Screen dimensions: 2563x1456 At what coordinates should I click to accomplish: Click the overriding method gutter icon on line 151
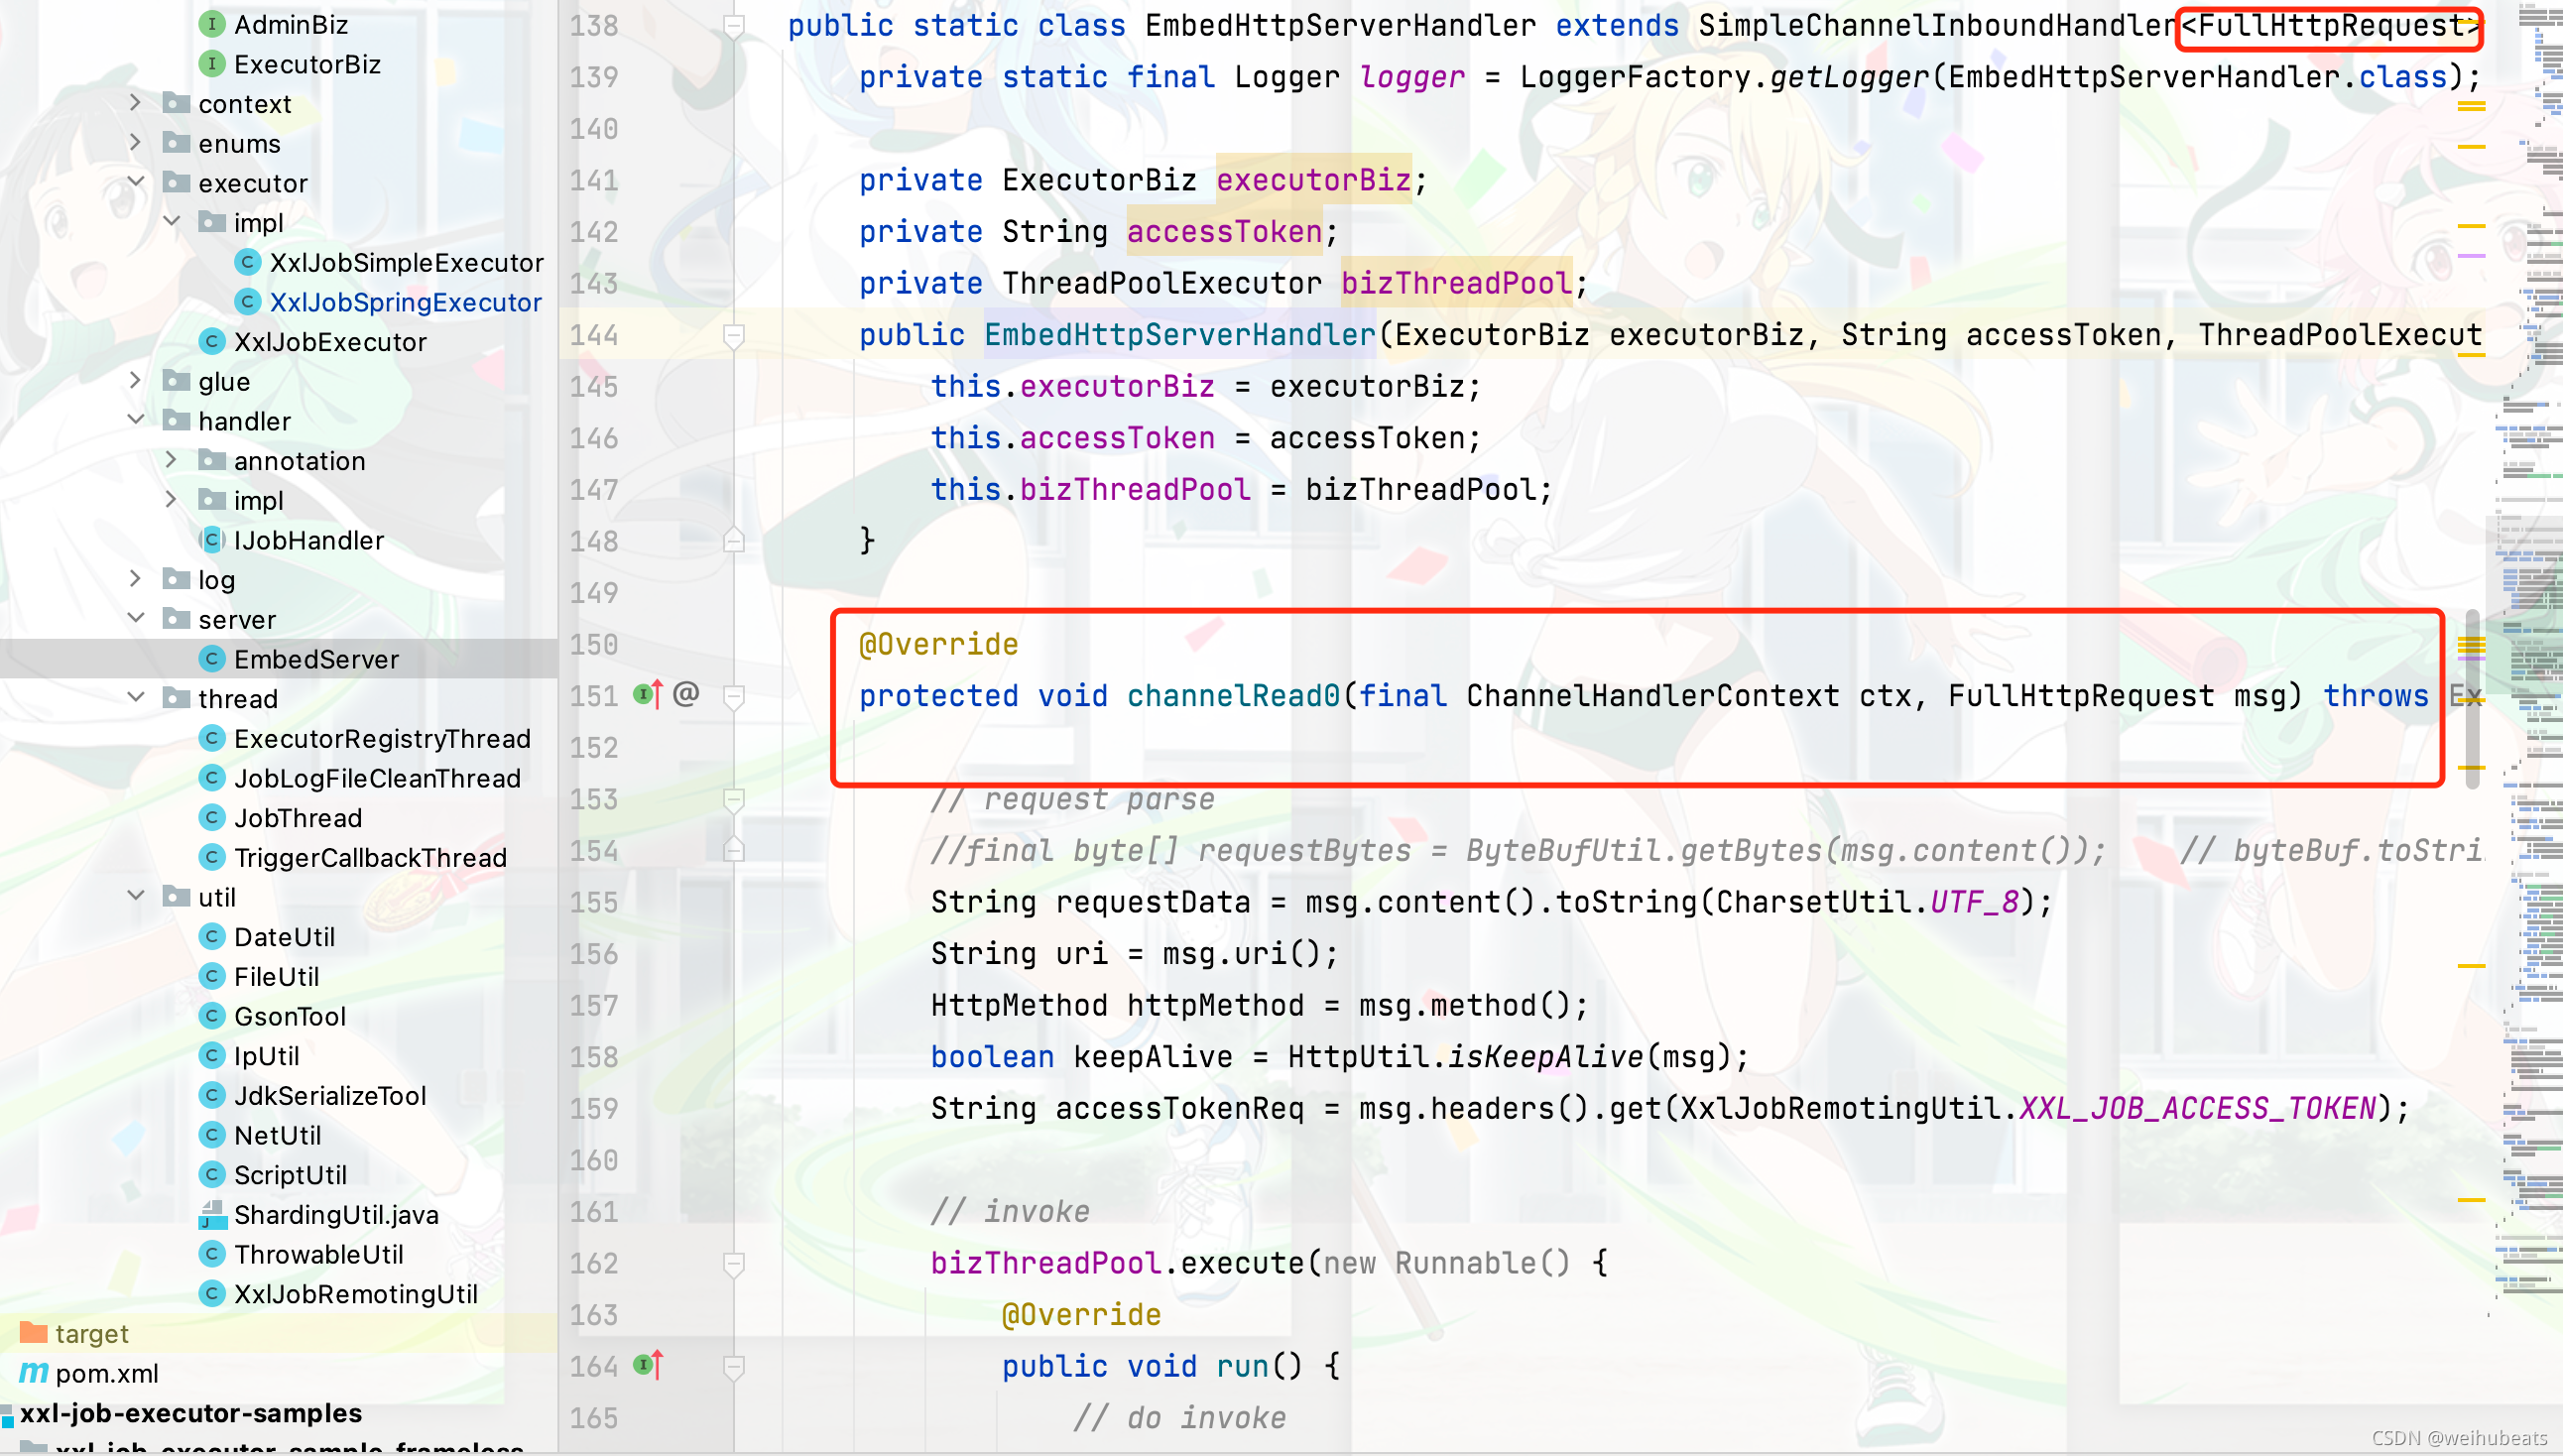click(x=648, y=694)
